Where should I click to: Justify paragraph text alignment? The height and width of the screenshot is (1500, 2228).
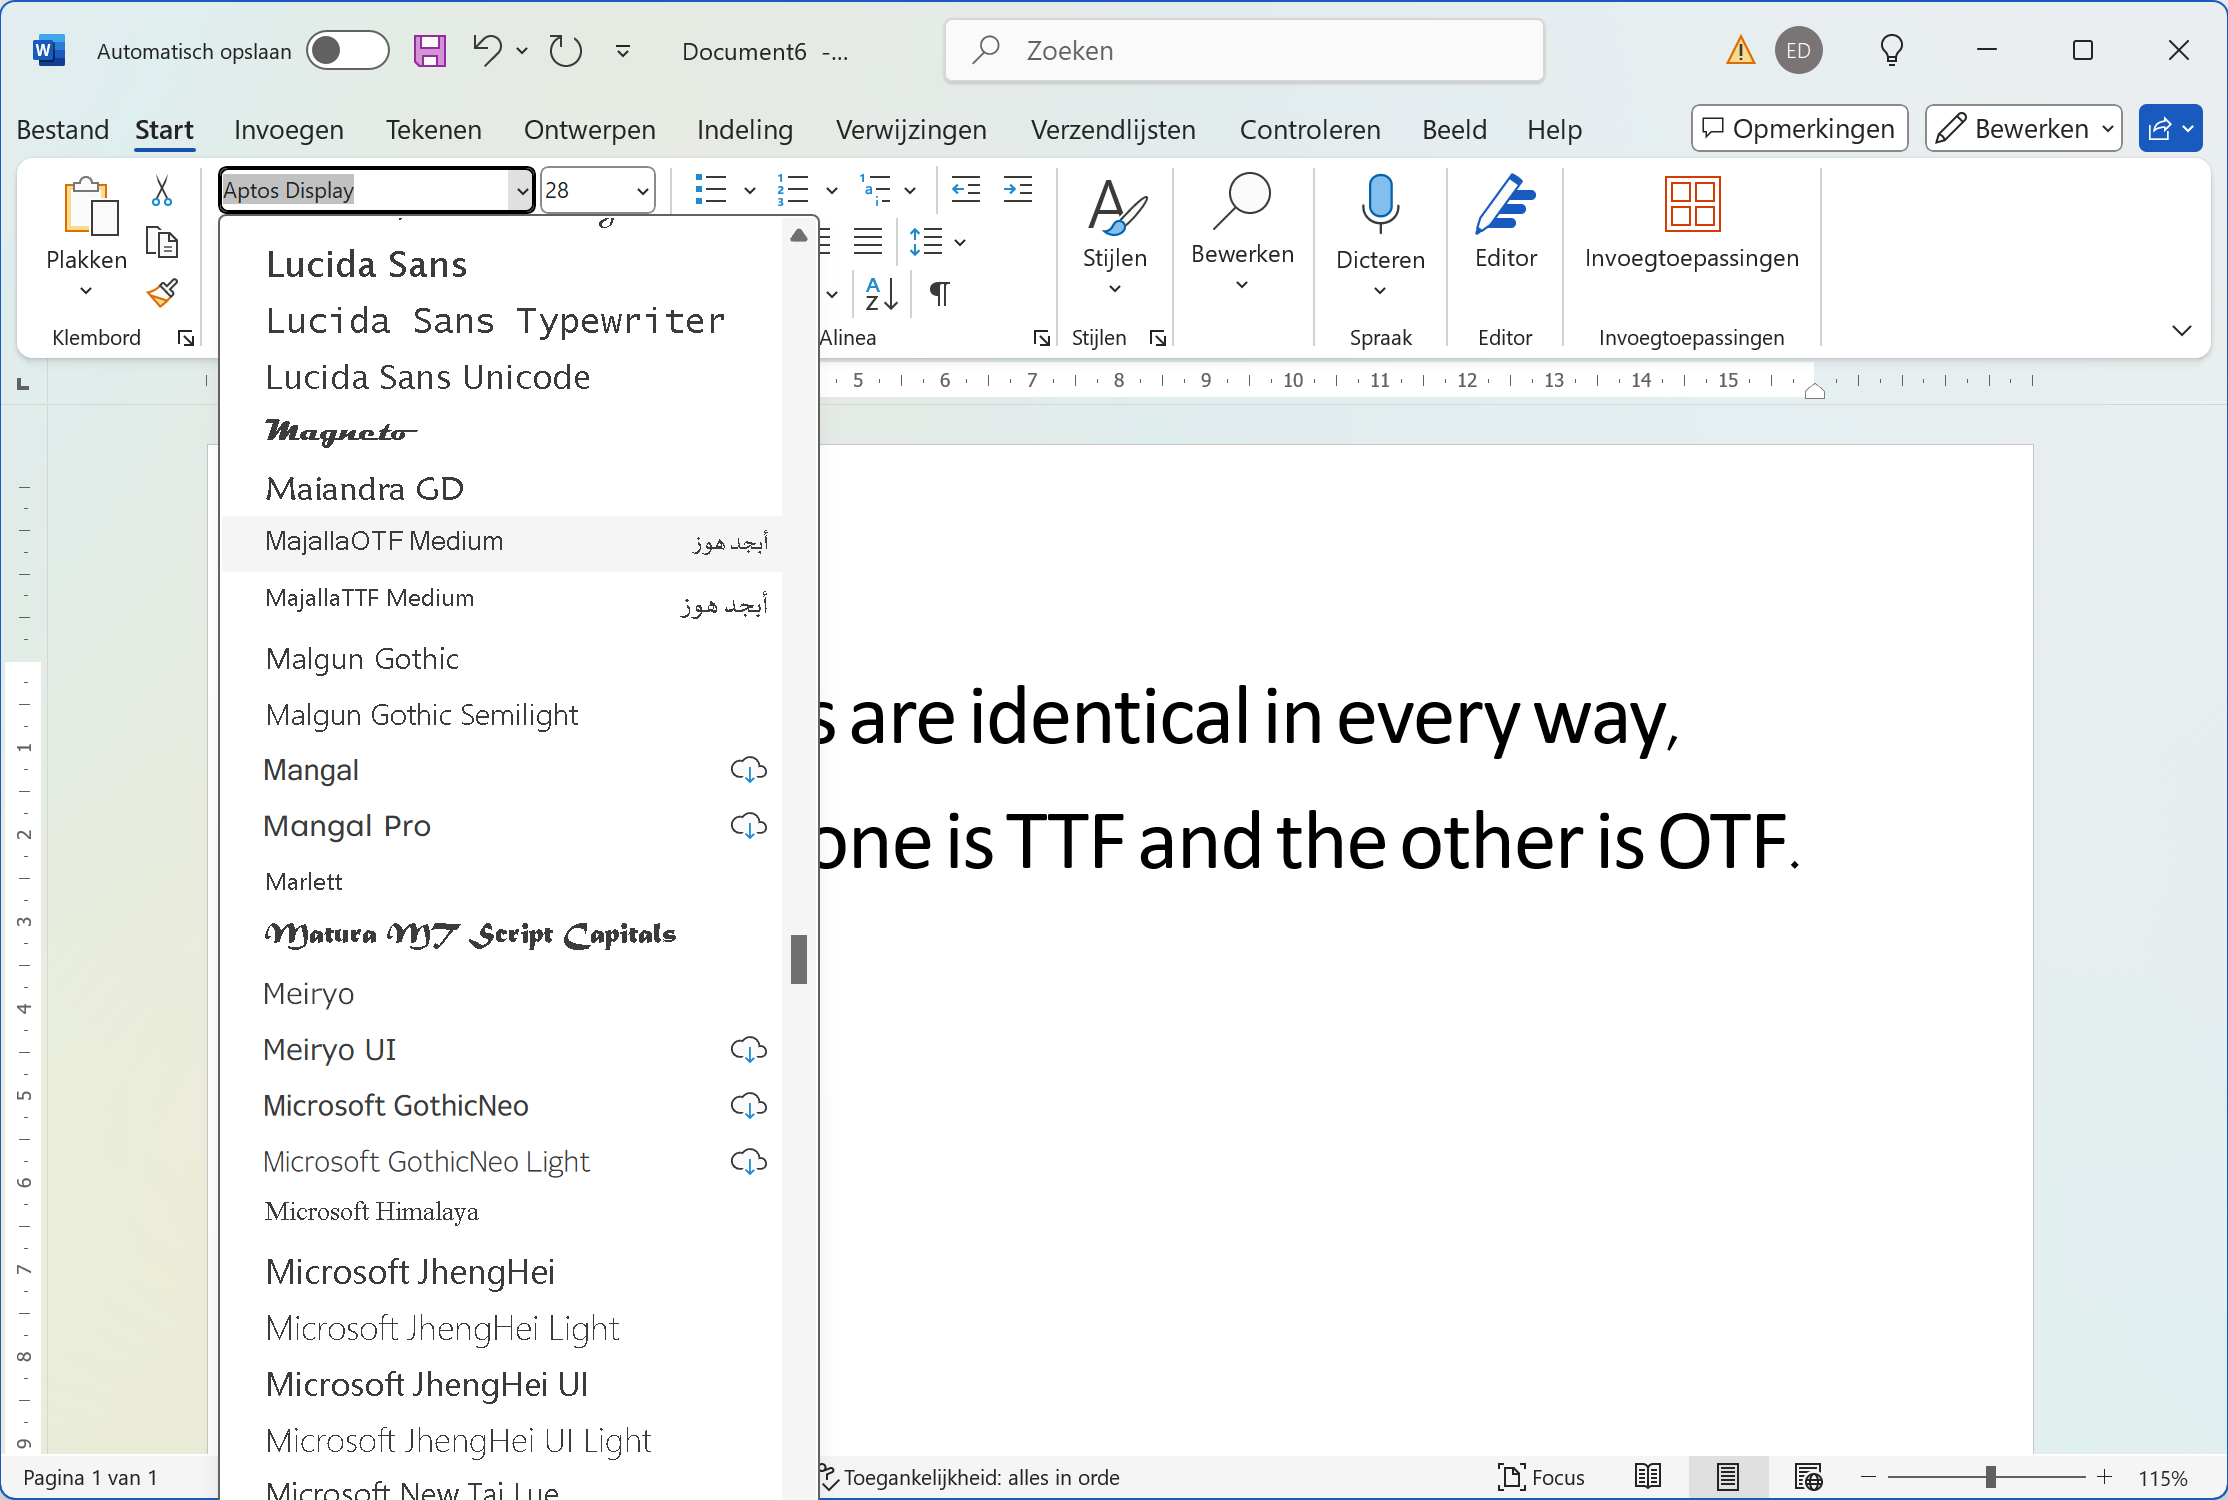(868, 241)
